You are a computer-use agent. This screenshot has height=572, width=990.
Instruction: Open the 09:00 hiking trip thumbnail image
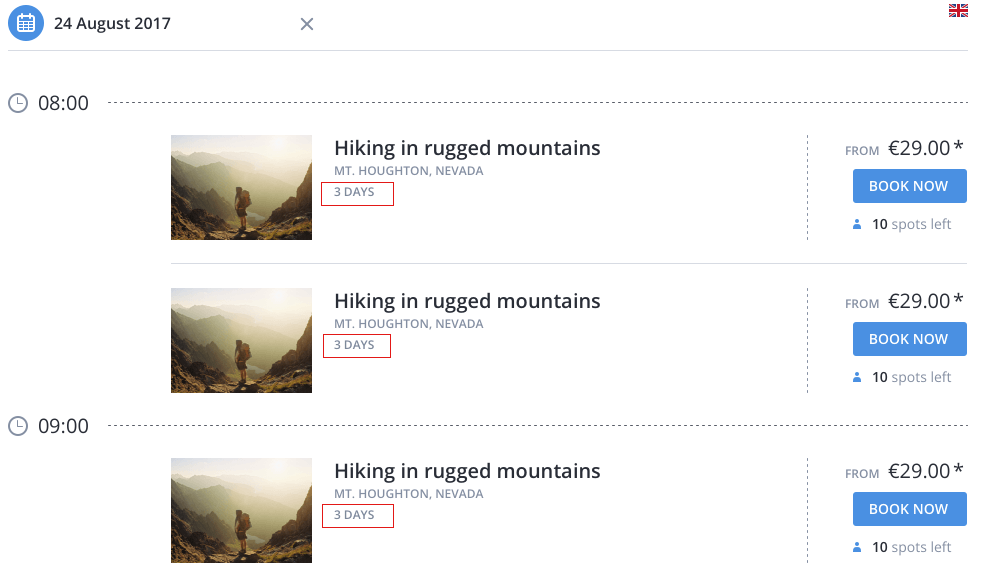[241, 510]
